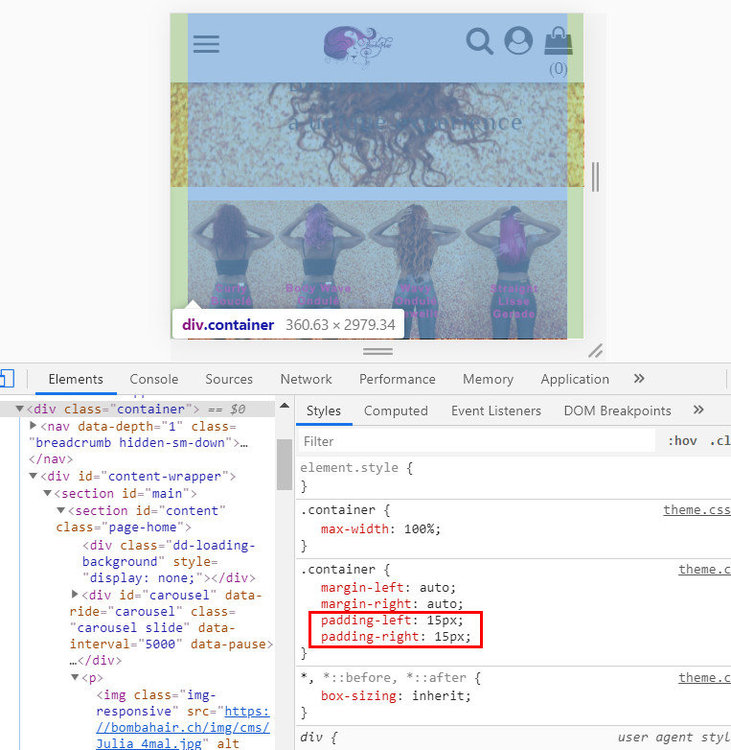Click the element tree scrollbar thumb
Screen dimensions: 731x750
[285, 464]
